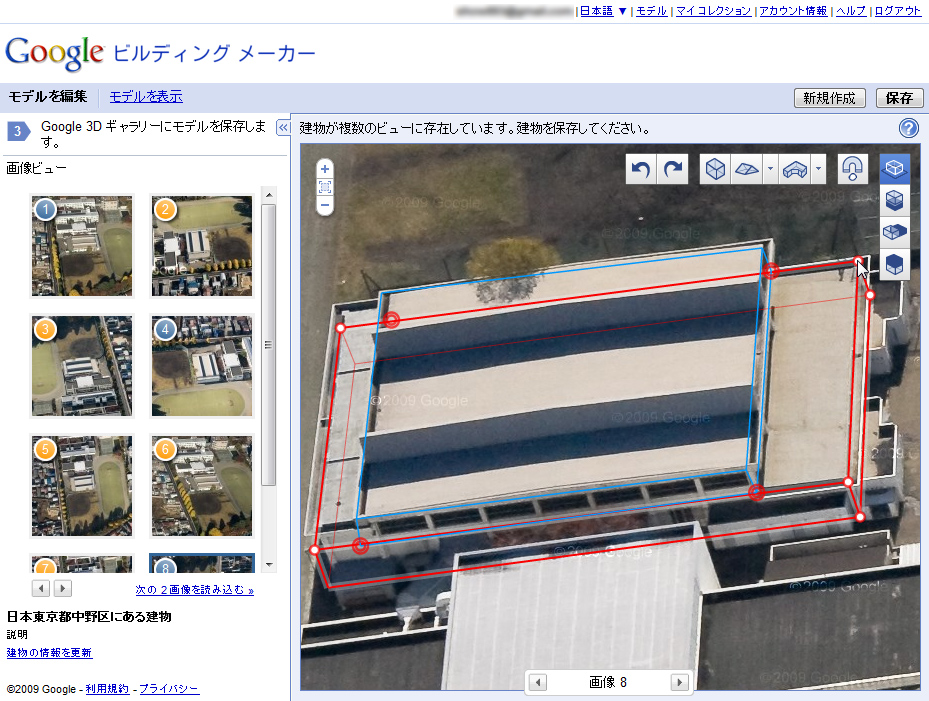The width and height of the screenshot is (929, 701).
Task: Enable the stacked blocks display mode
Action: coord(894,199)
